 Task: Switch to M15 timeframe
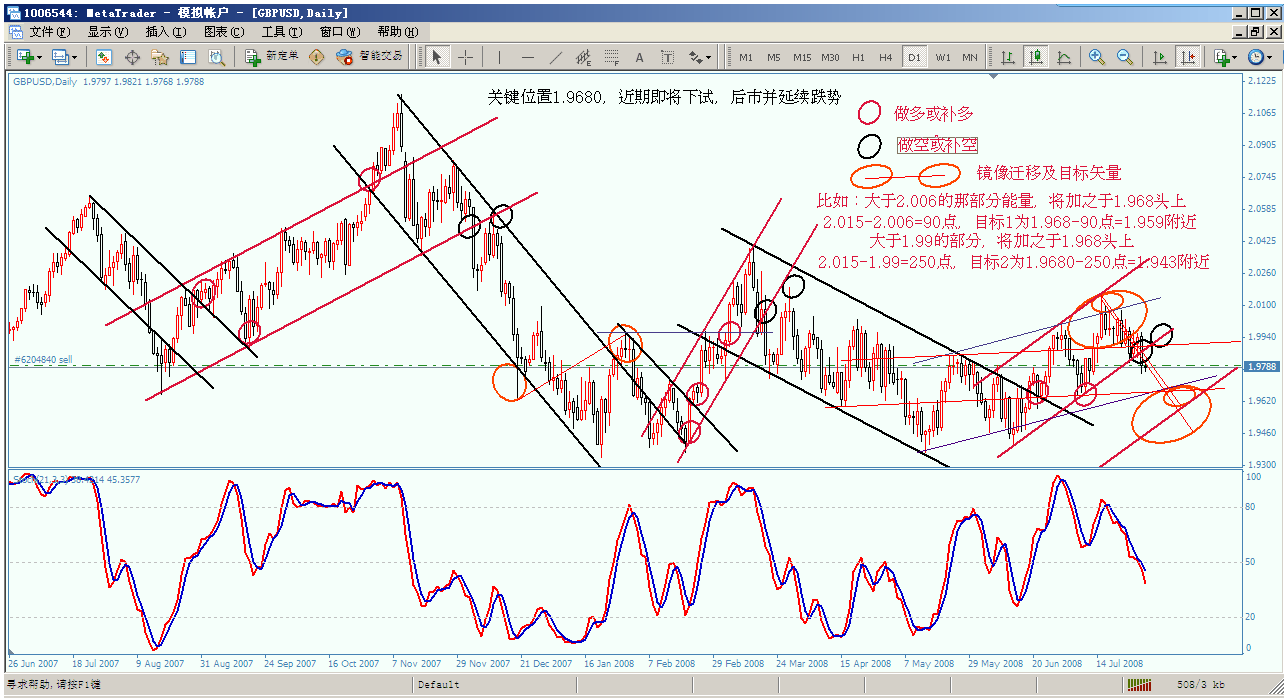tap(802, 57)
